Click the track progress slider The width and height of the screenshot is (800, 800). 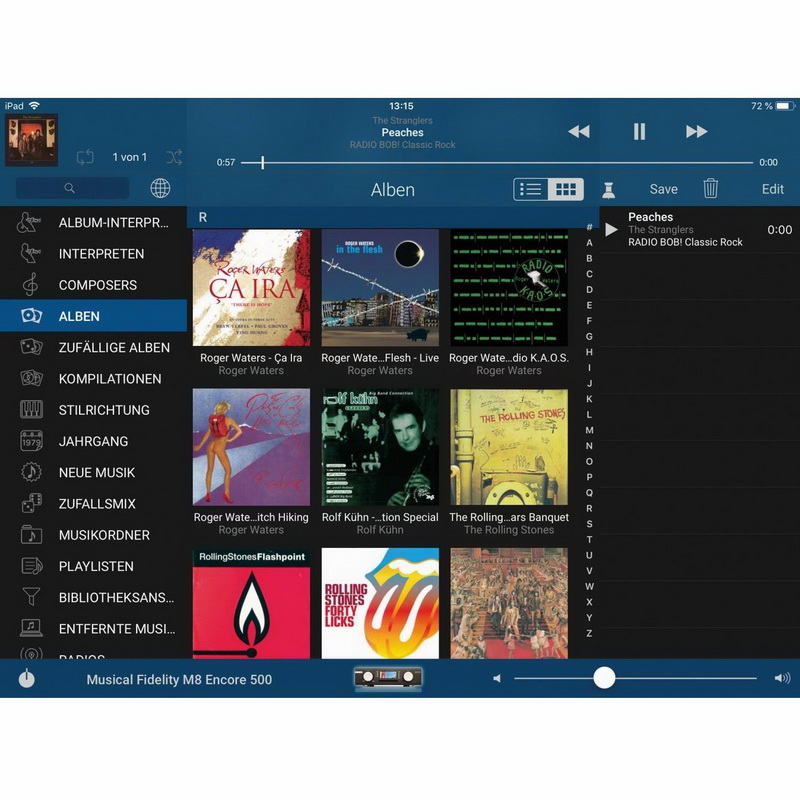click(497, 163)
